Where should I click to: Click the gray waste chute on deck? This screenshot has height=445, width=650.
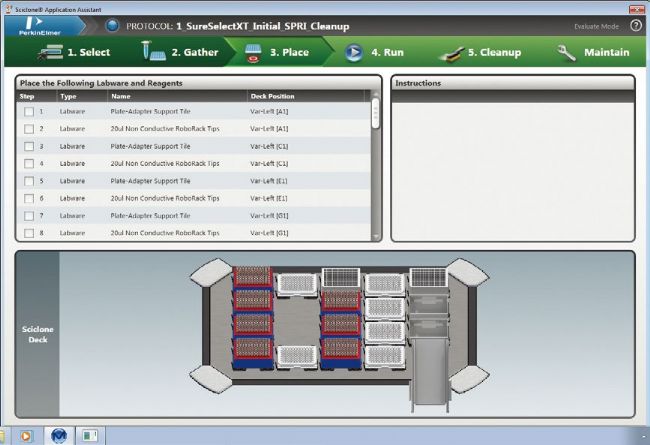(429, 370)
